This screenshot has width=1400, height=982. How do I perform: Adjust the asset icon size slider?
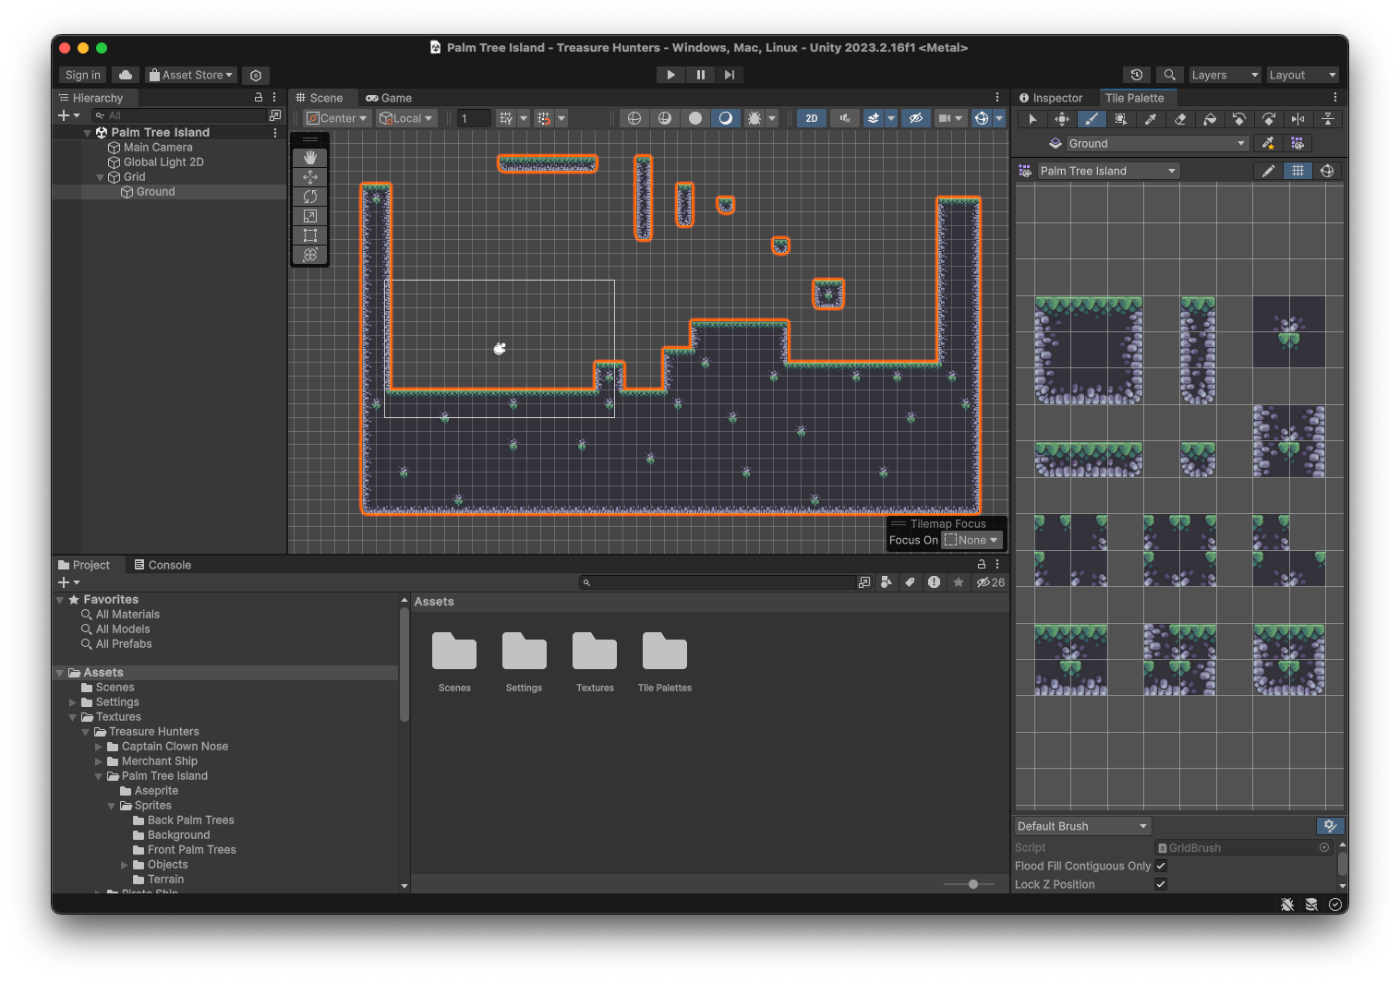click(x=973, y=884)
